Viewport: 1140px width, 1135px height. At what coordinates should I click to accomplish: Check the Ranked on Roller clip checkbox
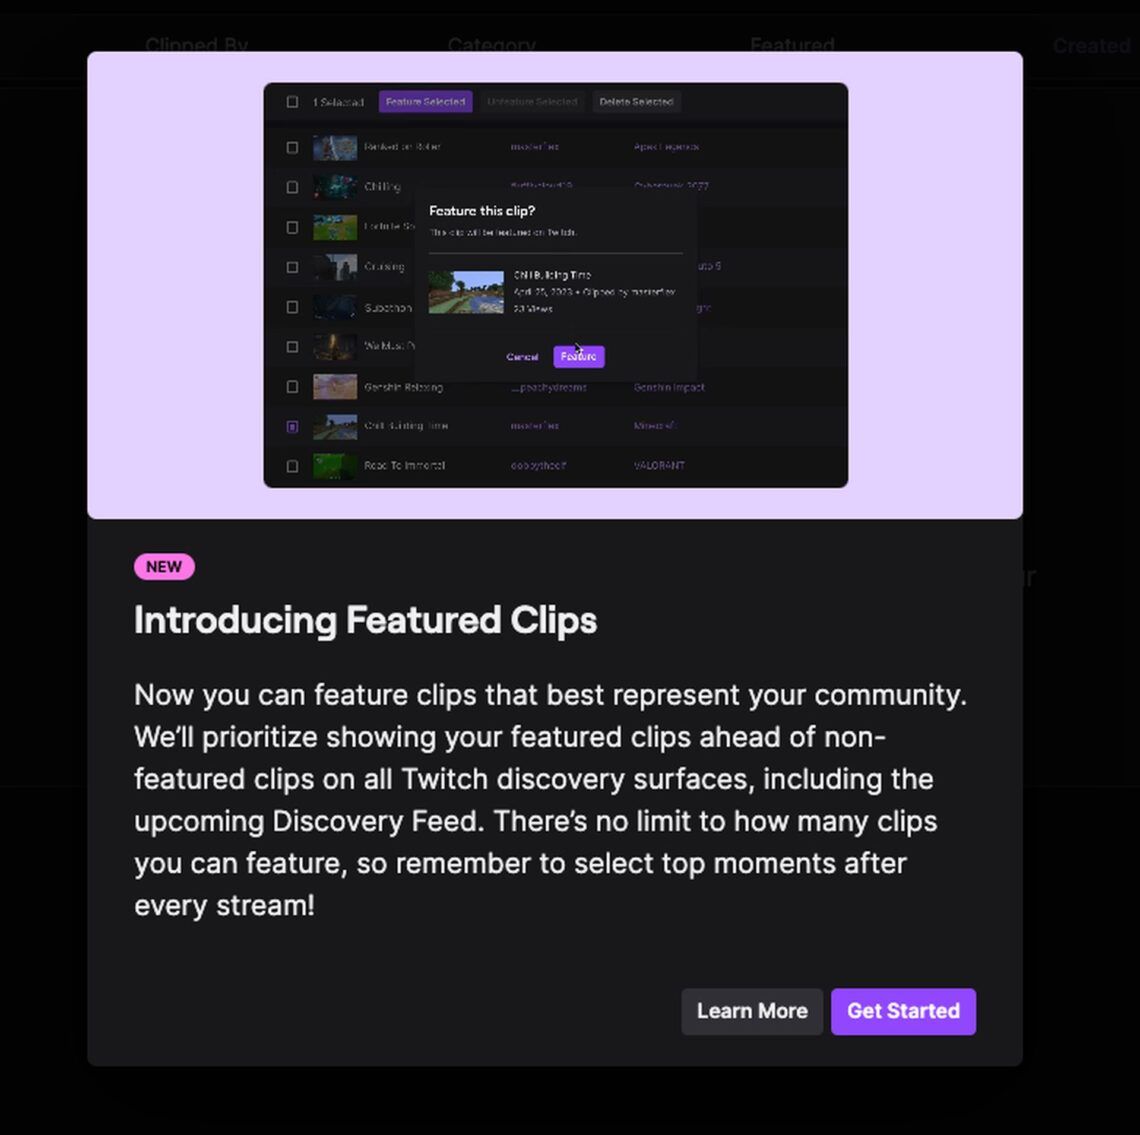pos(292,147)
